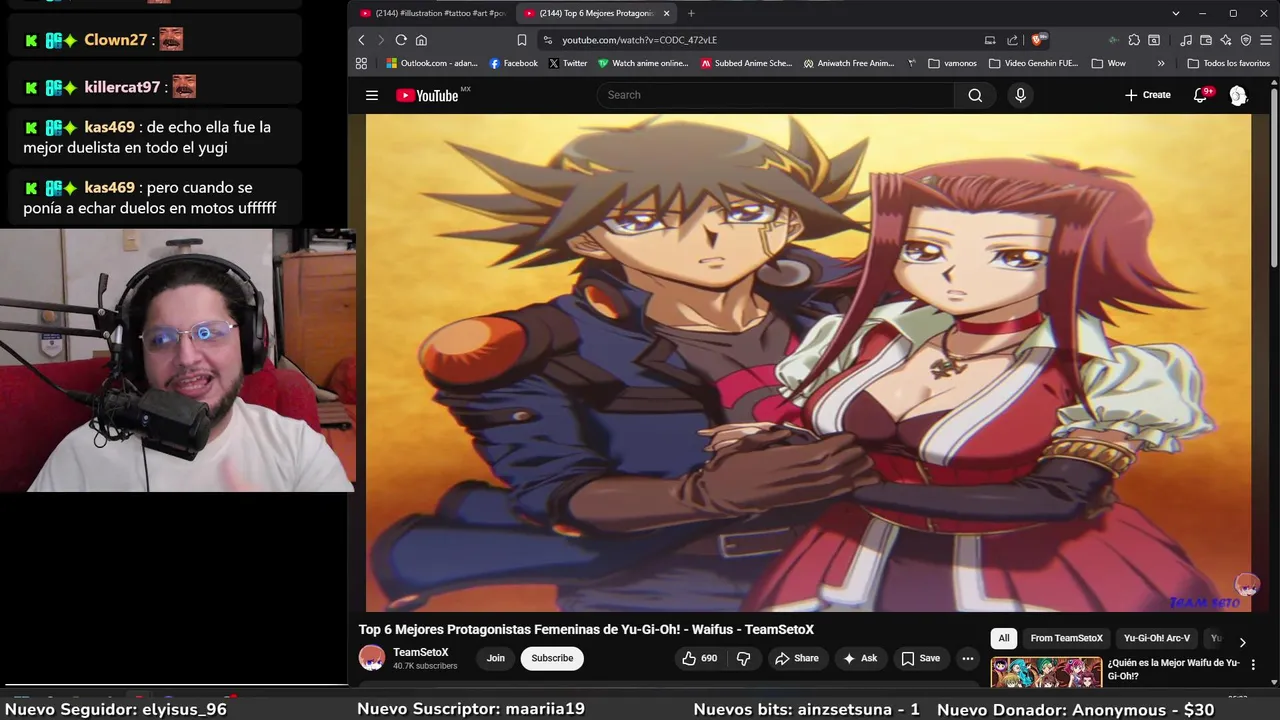Click Clown27 username in chat
Viewport: 1280px width, 720px height.
(116, 40)
